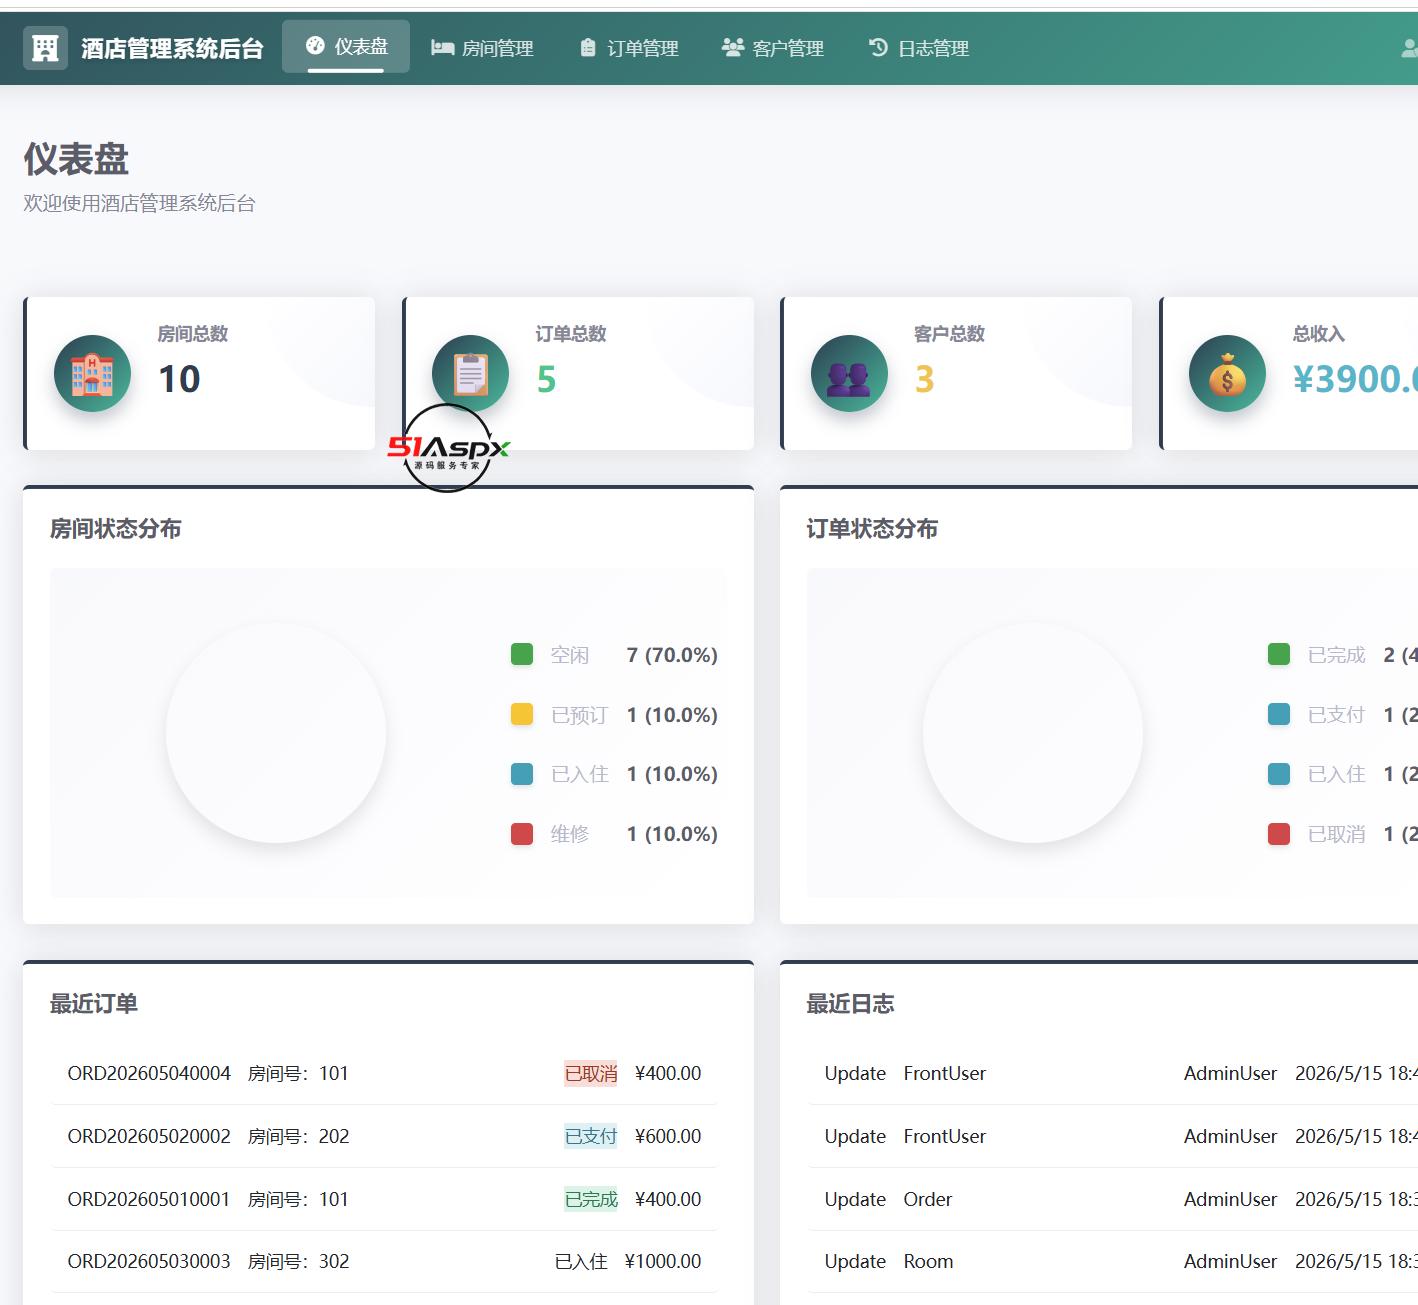This screenshot has height=1305, width=1418.
Task: Click the hotel building logo icon in navbar
Action: [45, 48]
